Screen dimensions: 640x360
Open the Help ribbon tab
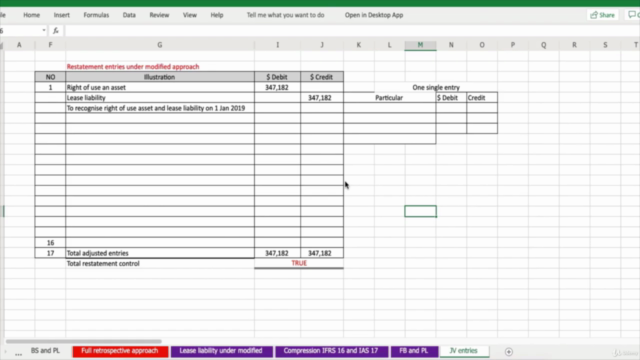(217, 15)
